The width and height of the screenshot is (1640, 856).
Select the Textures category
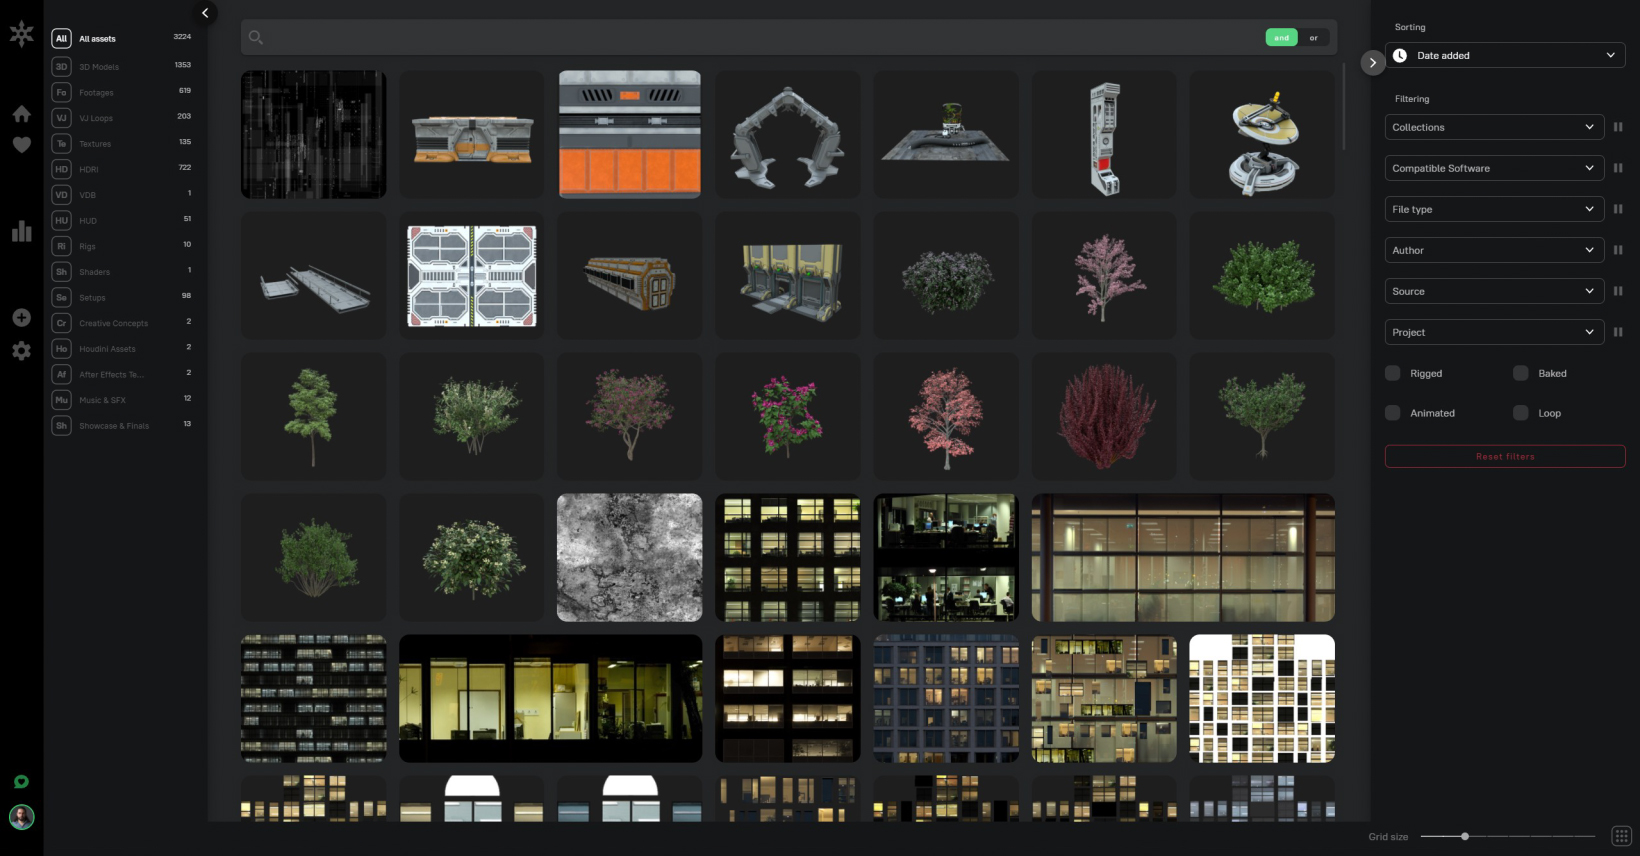click(121, 143)
